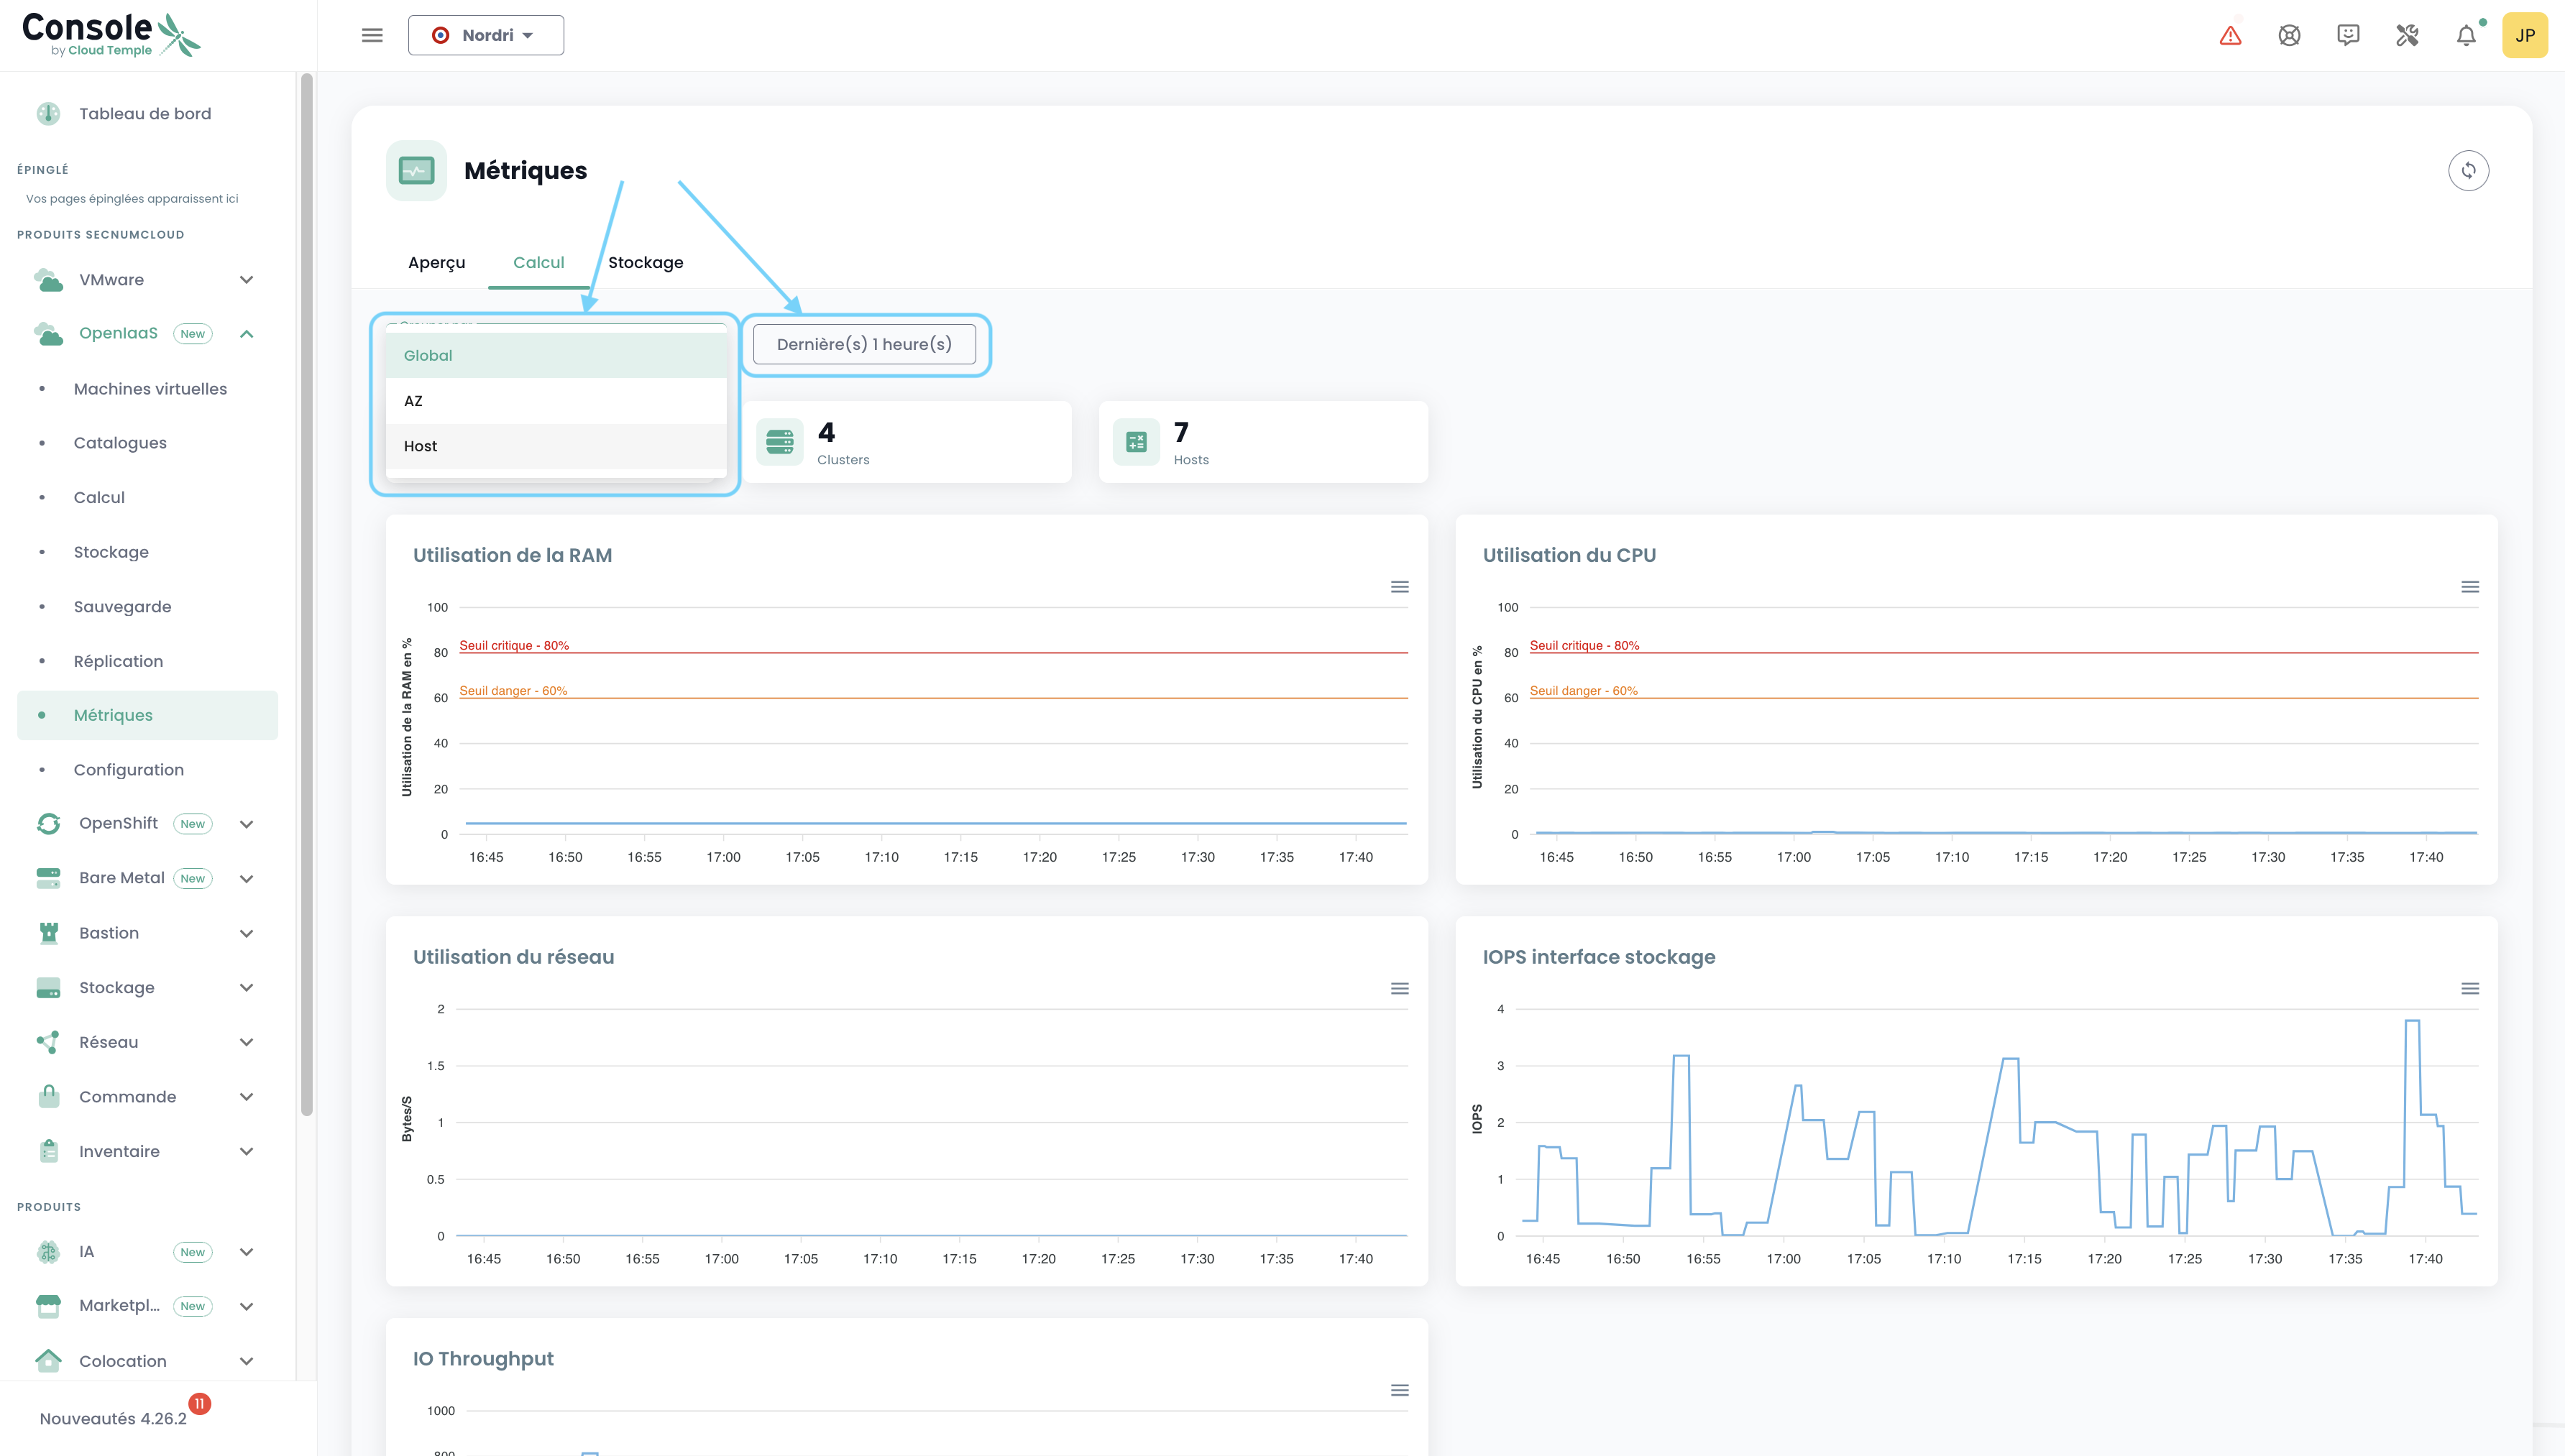This screenshot has height=1456, width=2565.
Task: Toggle the sidebar hamburger menu
Action: coord(372,36)
